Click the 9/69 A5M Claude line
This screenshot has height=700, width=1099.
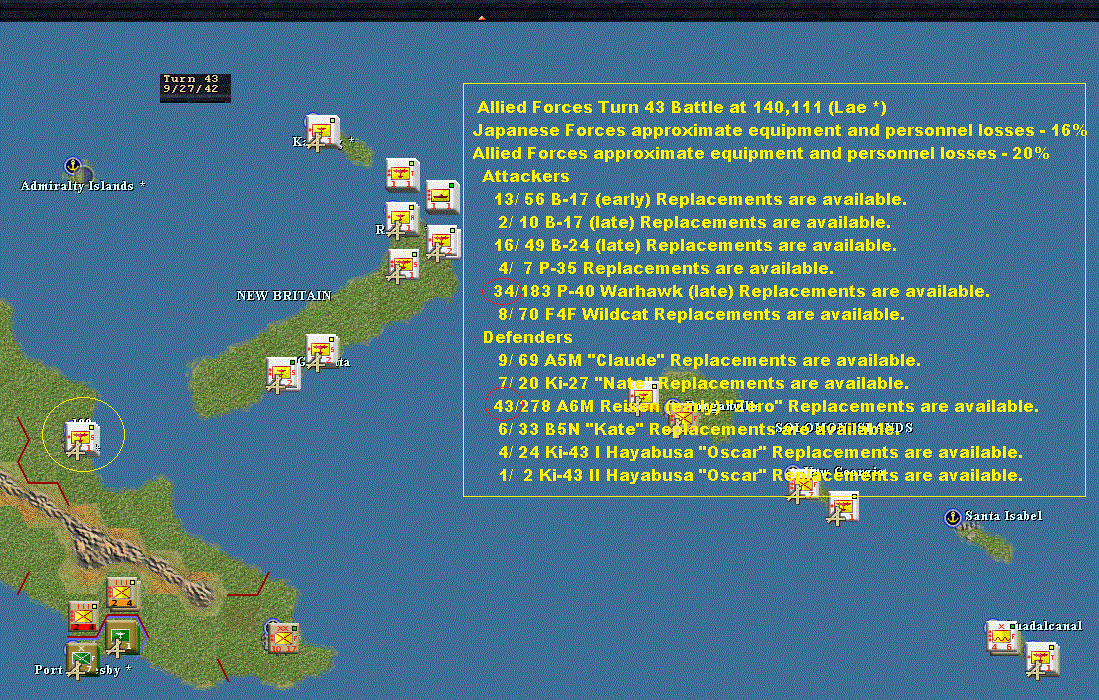pyautogui.click(x=709, y=361)
